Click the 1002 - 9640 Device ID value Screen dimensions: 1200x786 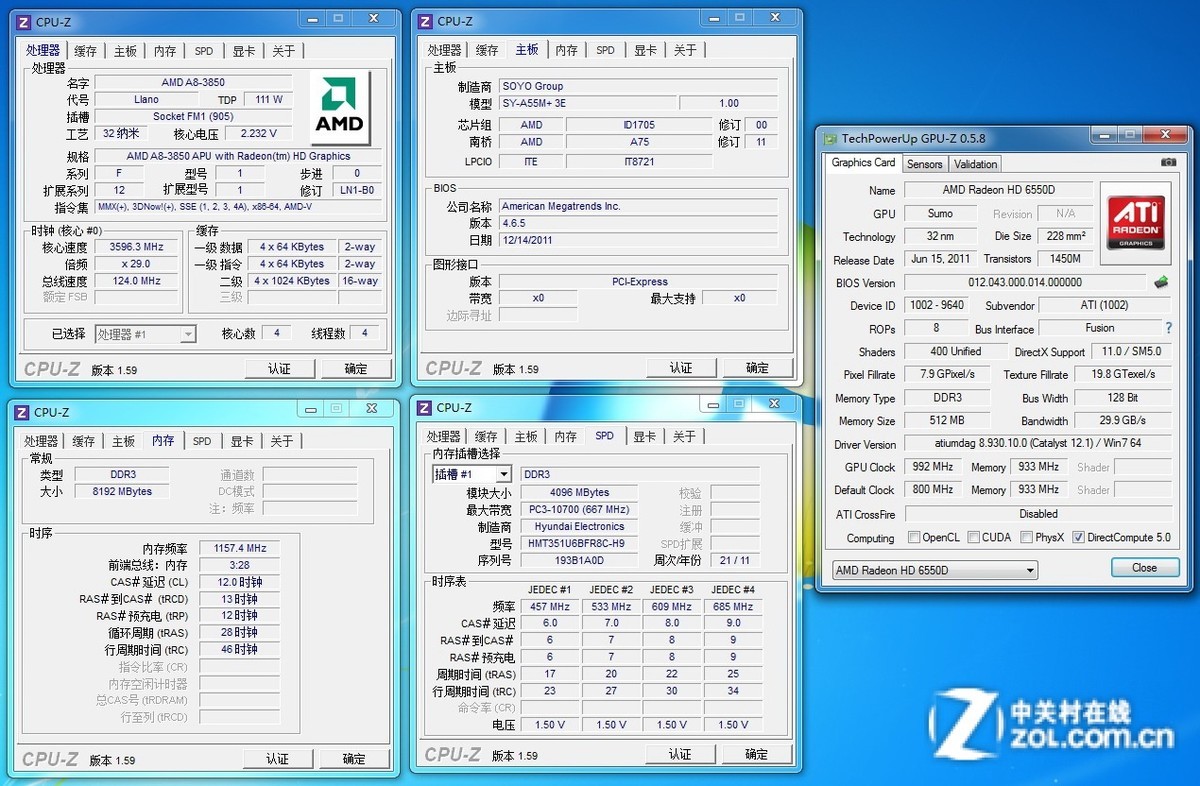click(x=936, y=305)
